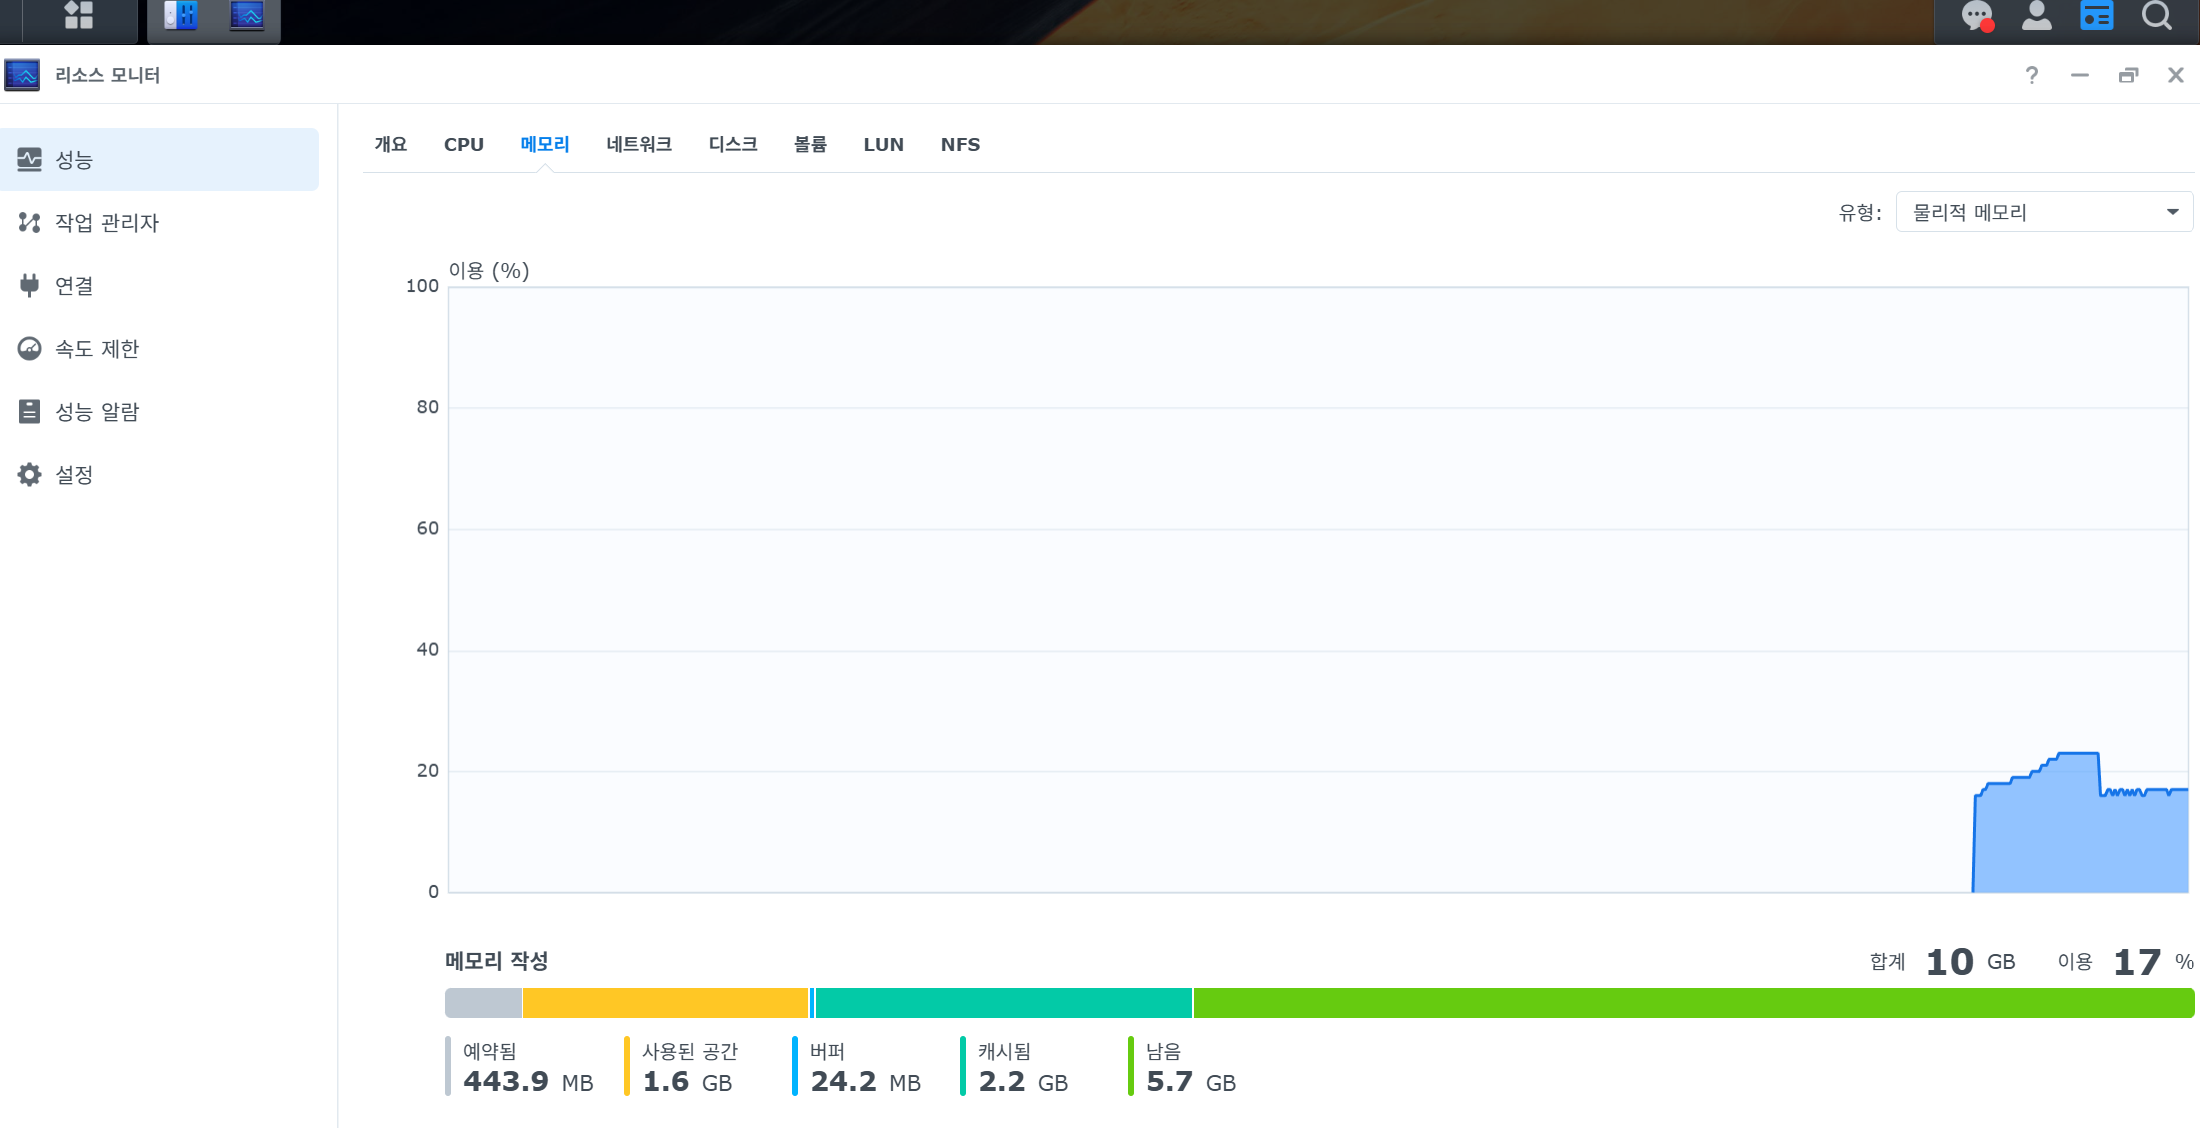Open the main menu grid icon
The width and height of the screenshot is (2200, 1128).
click(78, 15)
